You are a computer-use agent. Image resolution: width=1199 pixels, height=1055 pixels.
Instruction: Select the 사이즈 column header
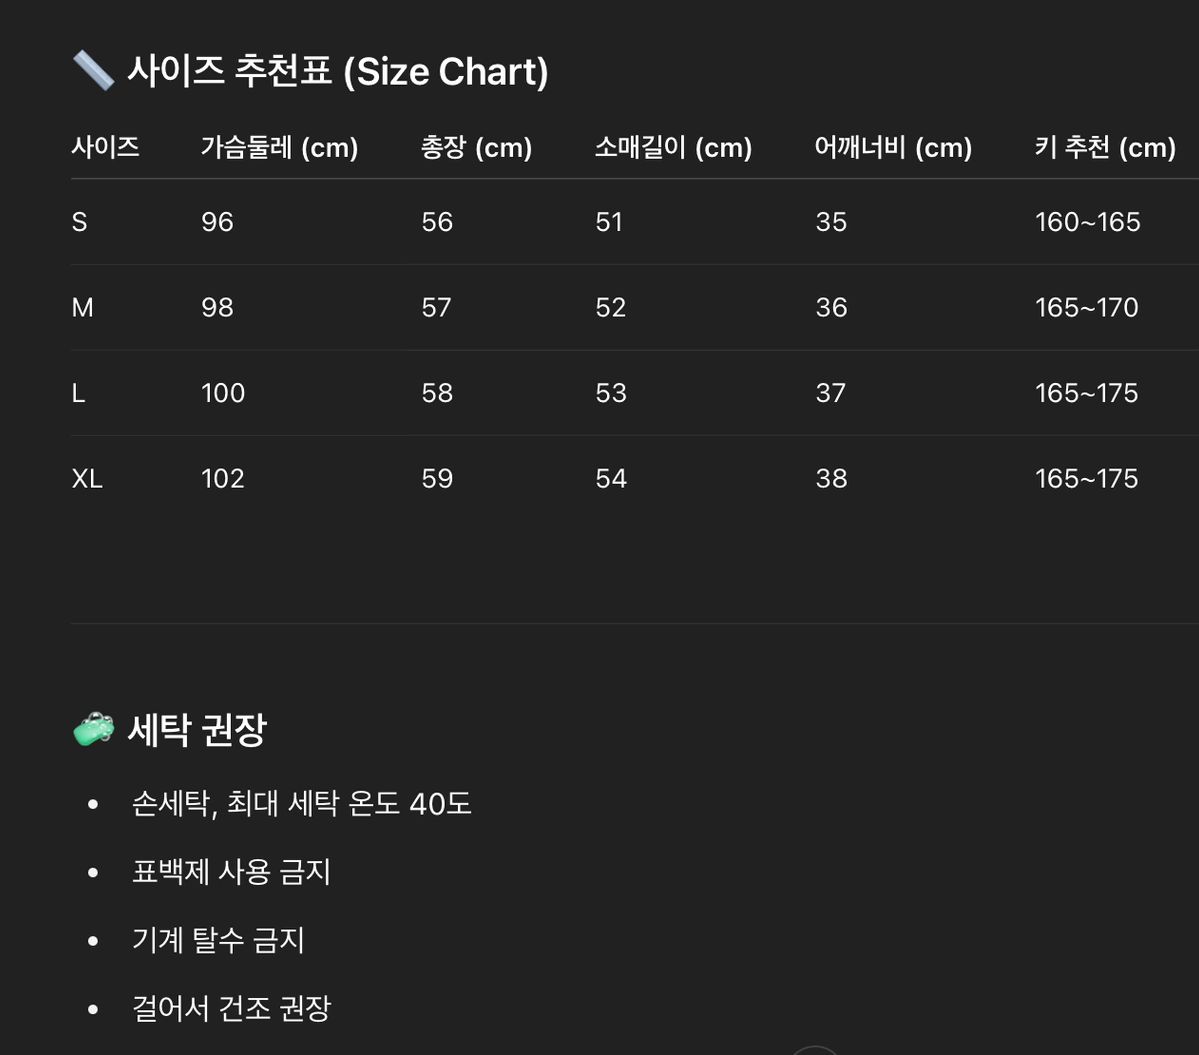[106, 147]
